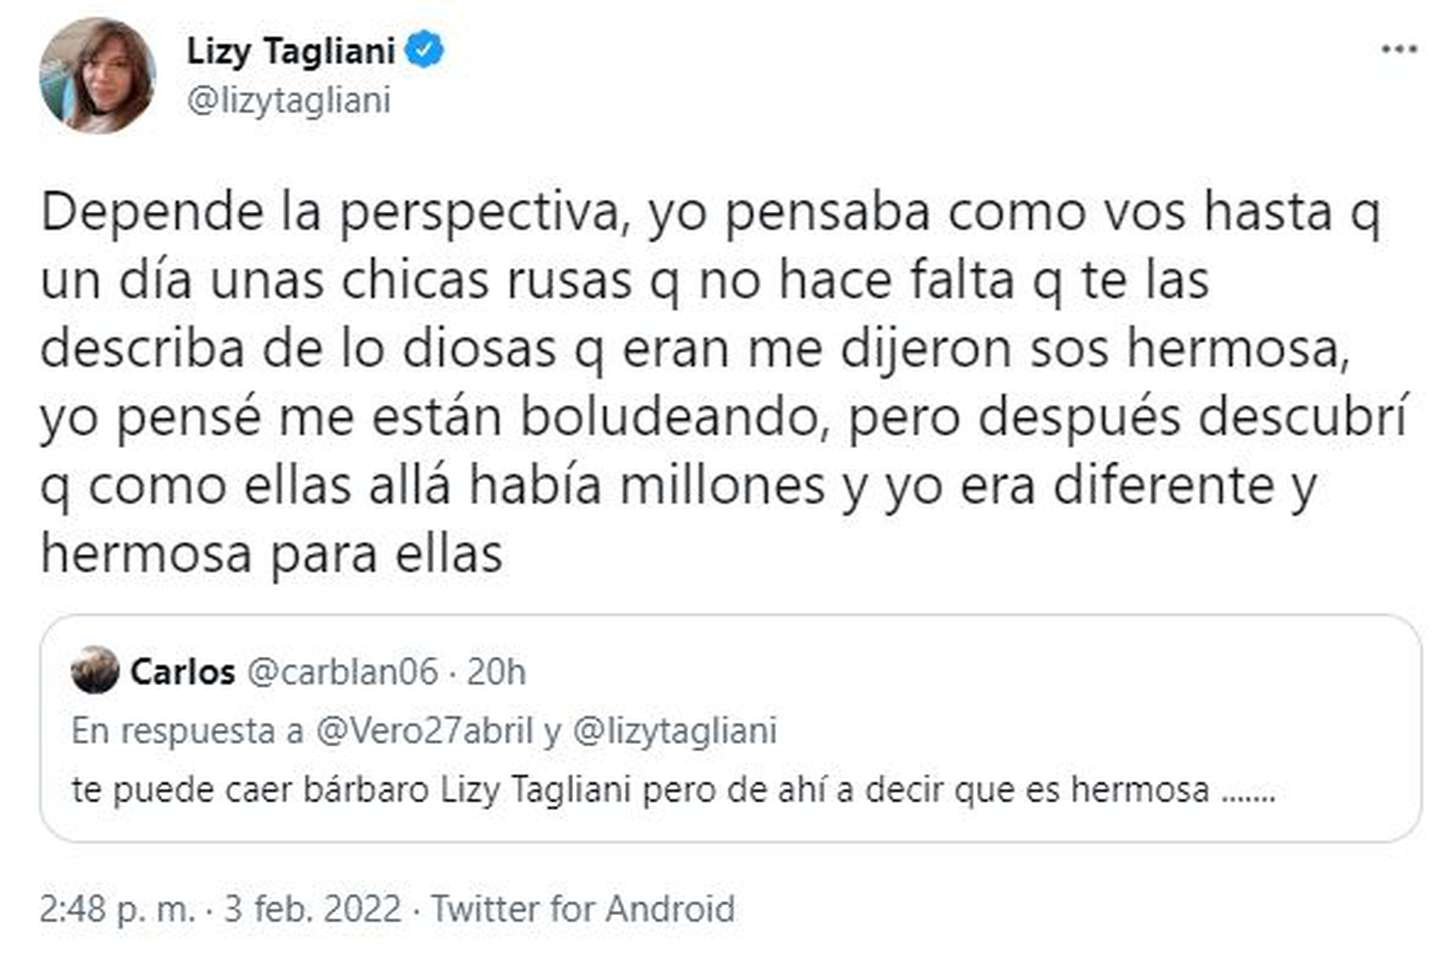Click the tweet's last line 'hermosa para ellas'
The width and height of the screenshot is (1440, 968).
271,553
